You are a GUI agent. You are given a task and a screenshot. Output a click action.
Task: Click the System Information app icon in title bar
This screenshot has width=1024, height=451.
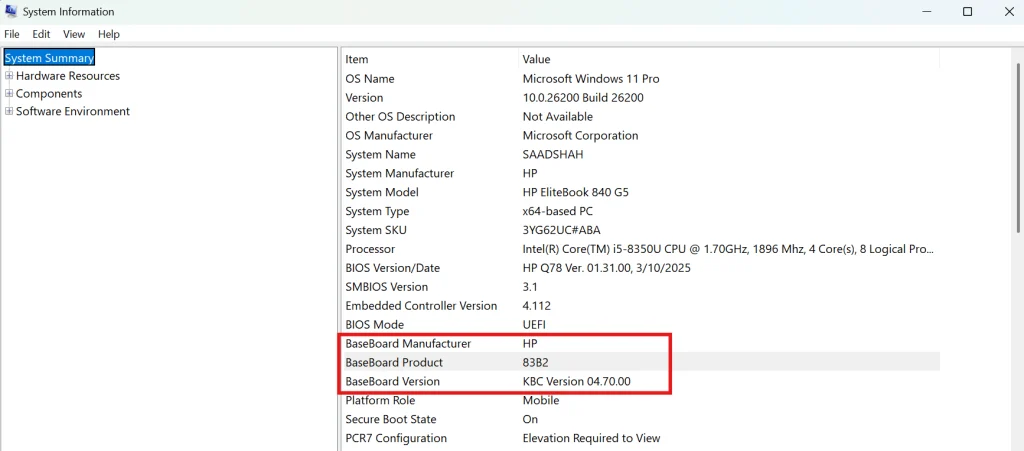10,11
